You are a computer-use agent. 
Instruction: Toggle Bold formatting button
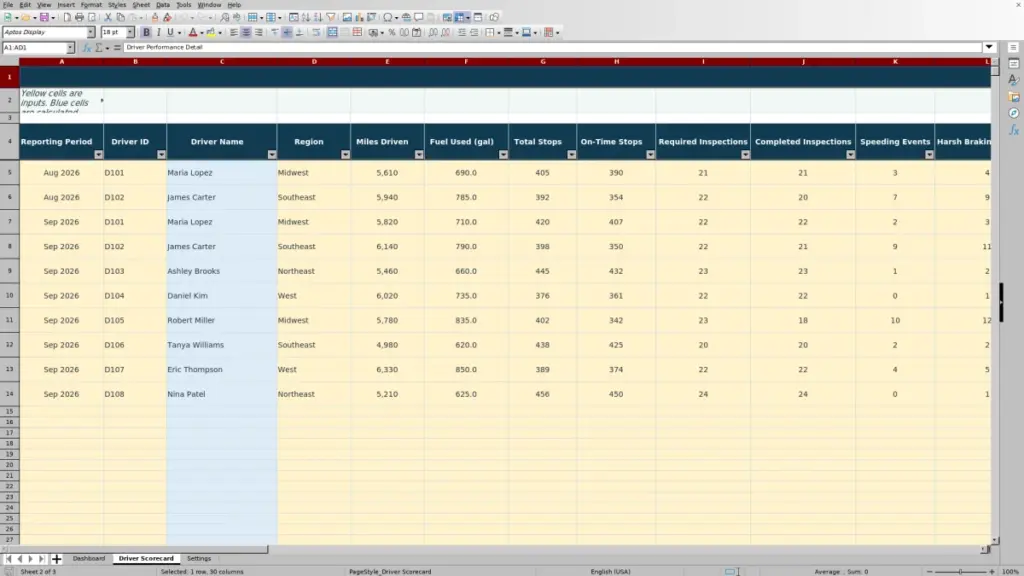[x=146, y=32]
